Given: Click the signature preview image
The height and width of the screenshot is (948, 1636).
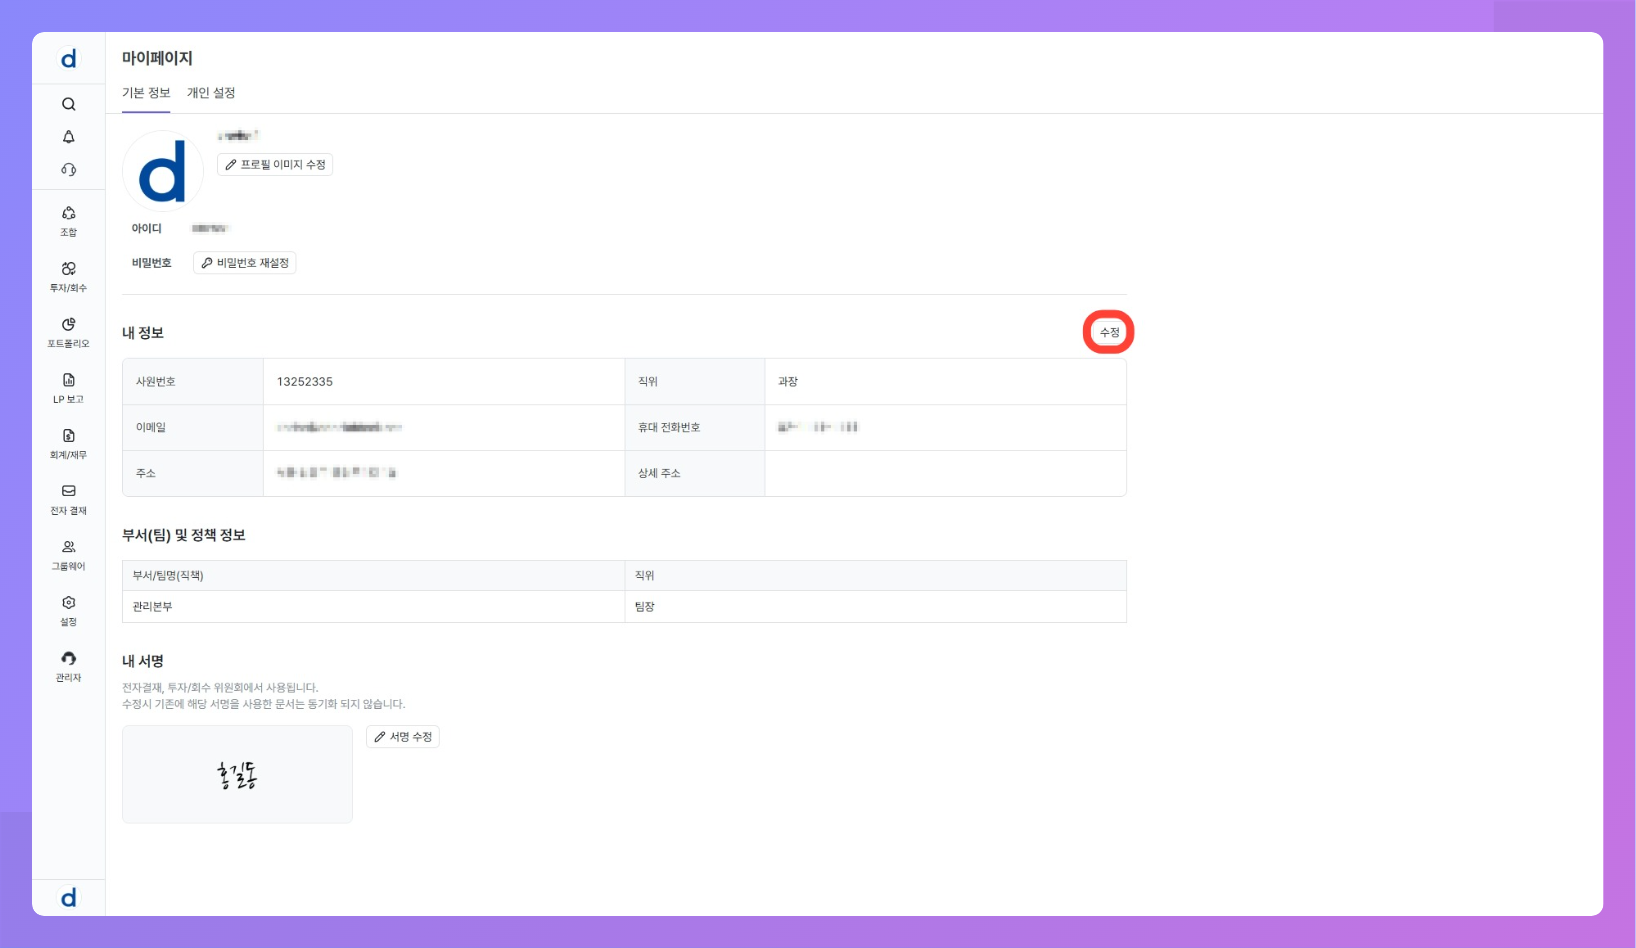Looking at the screenshot, I should 237,775.
